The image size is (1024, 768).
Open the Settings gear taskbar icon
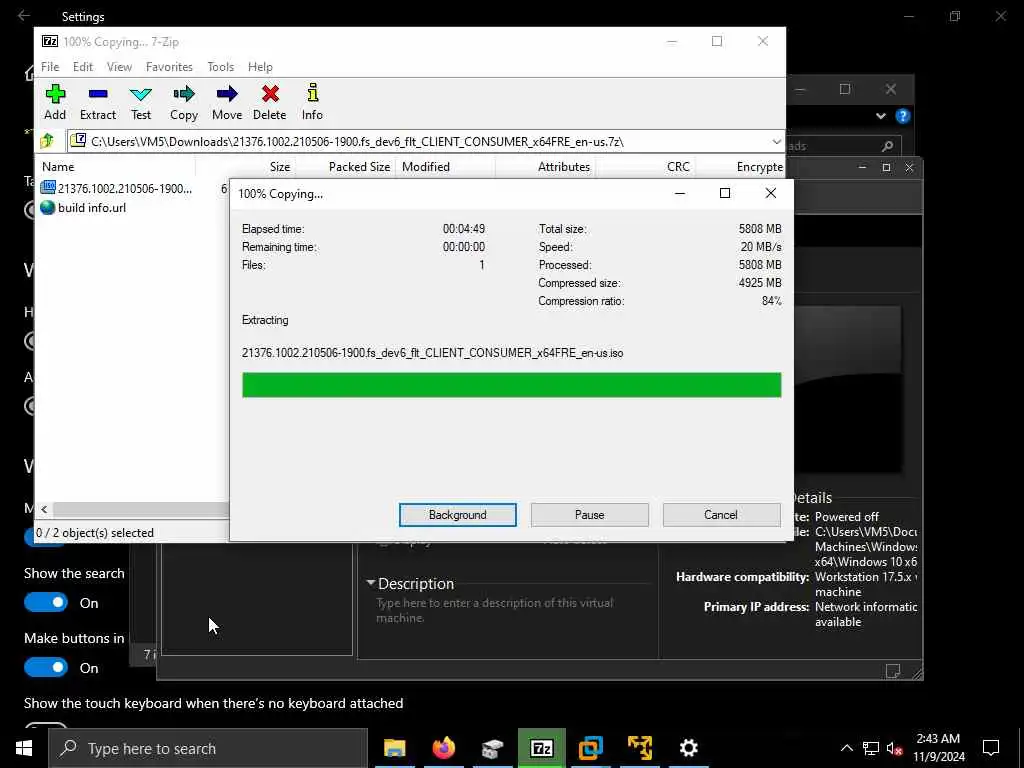pos(688,748)
